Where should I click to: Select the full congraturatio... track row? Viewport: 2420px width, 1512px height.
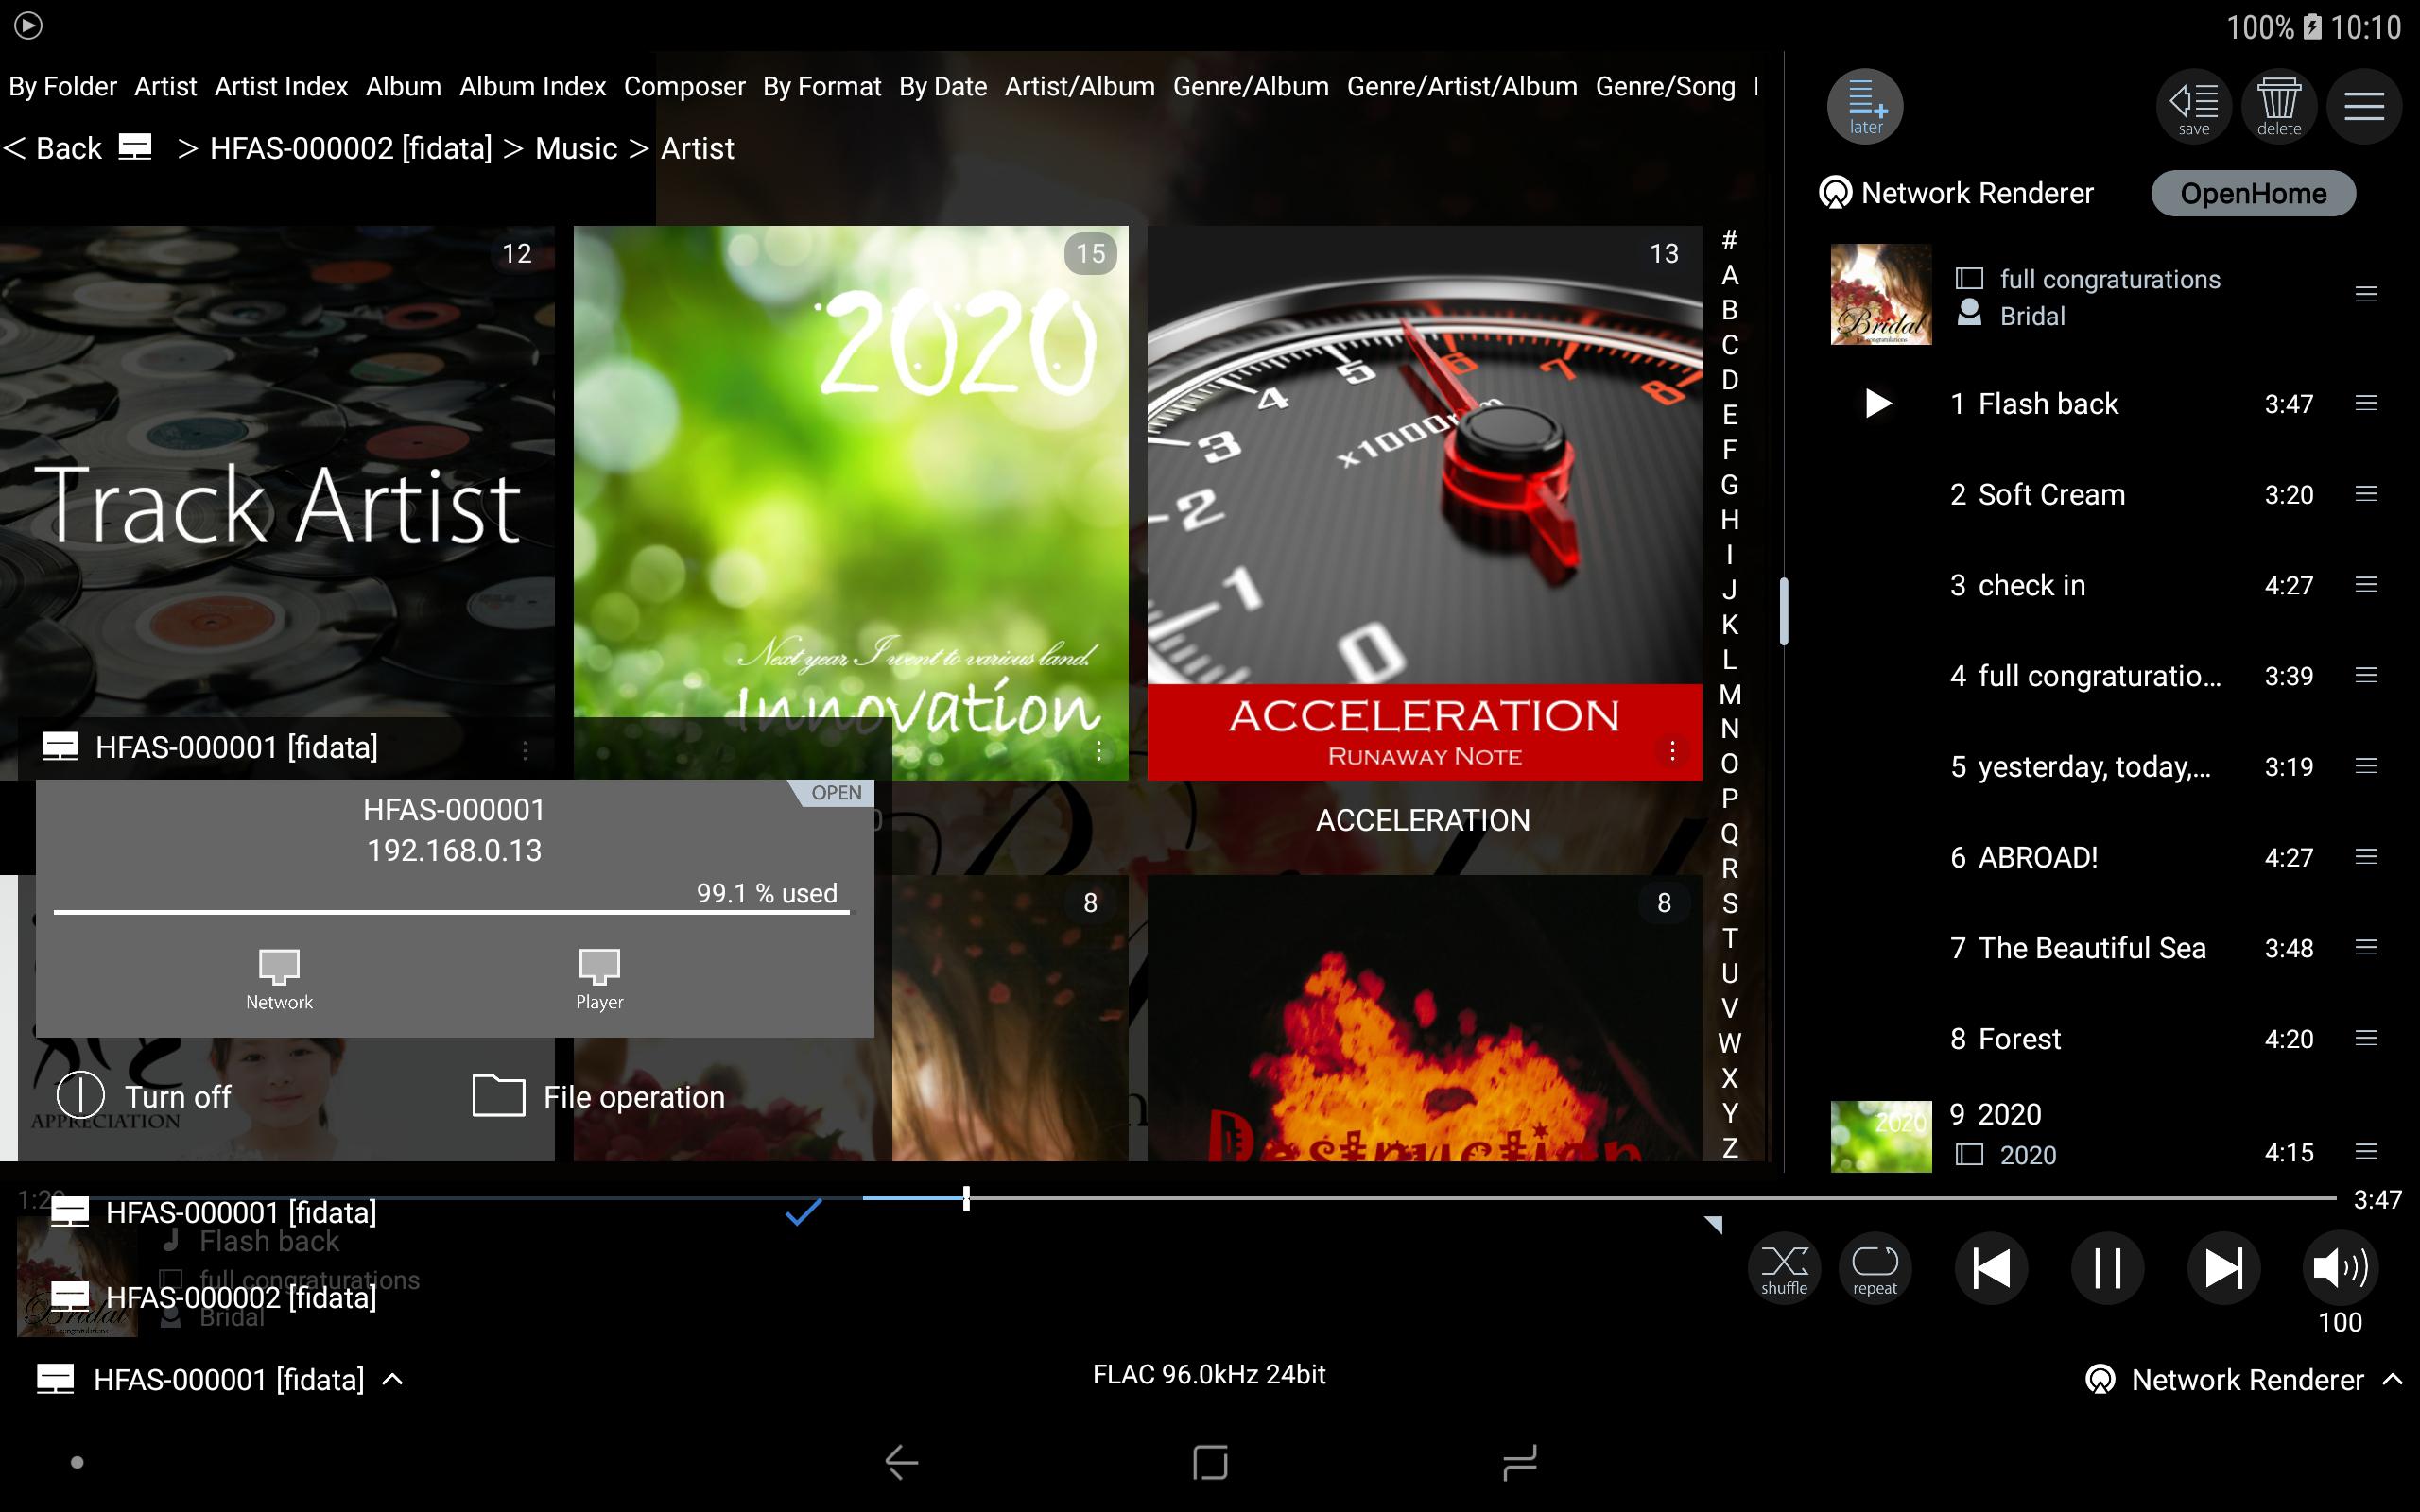pyautogui.click(x=2105, y=676)
